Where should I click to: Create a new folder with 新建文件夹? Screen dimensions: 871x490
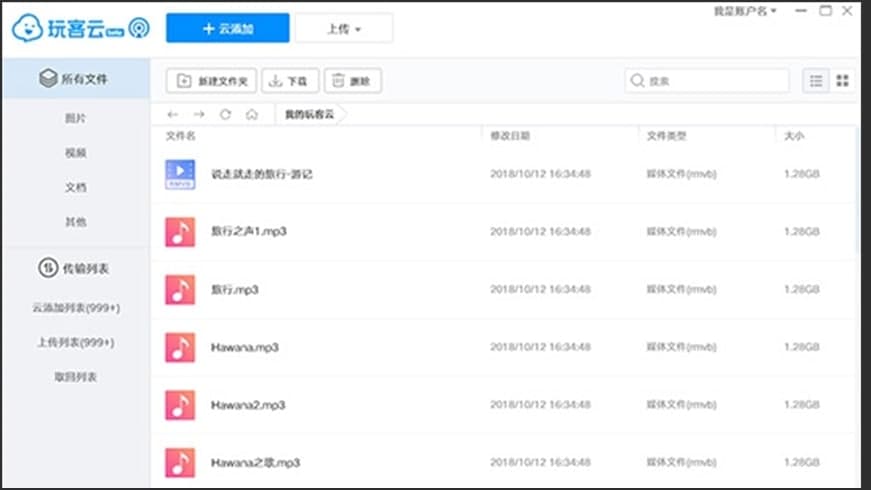pyautogui.click(x=211, y=81)
